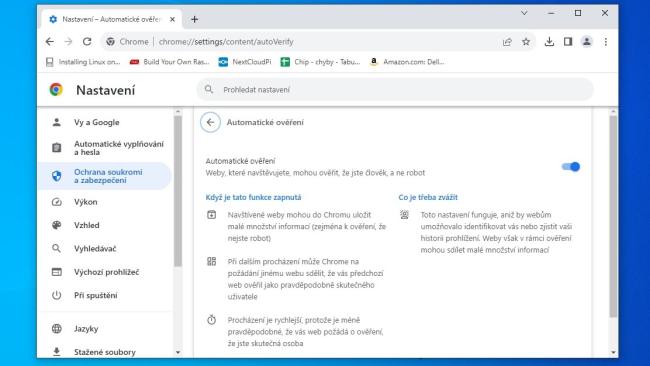This screenshot has width=650, height=366.
Task: Click the download icon beside Stažené soubory
Action: click(x=57, y=351)
